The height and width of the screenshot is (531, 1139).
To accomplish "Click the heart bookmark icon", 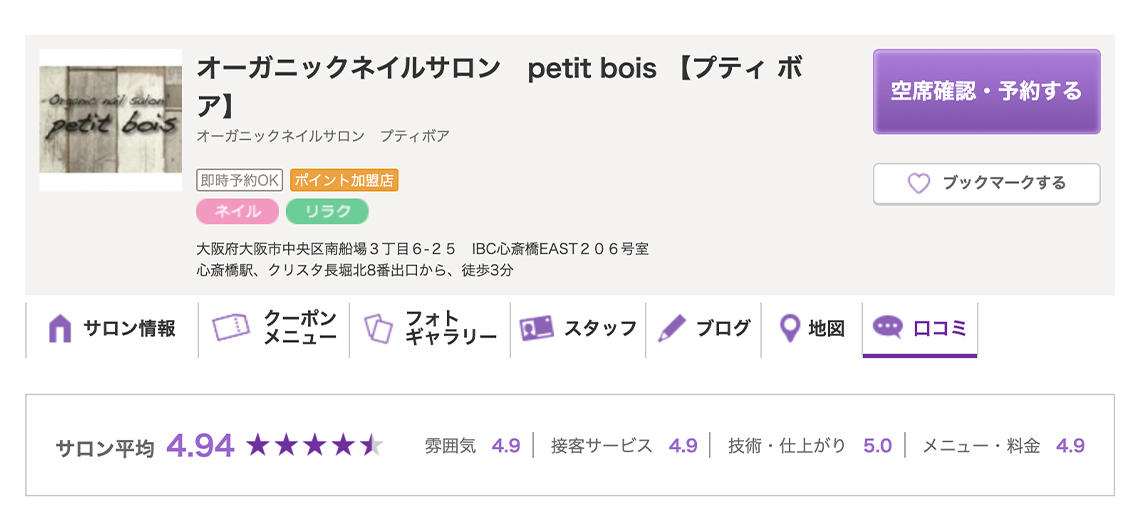I will tap(919, 183).
